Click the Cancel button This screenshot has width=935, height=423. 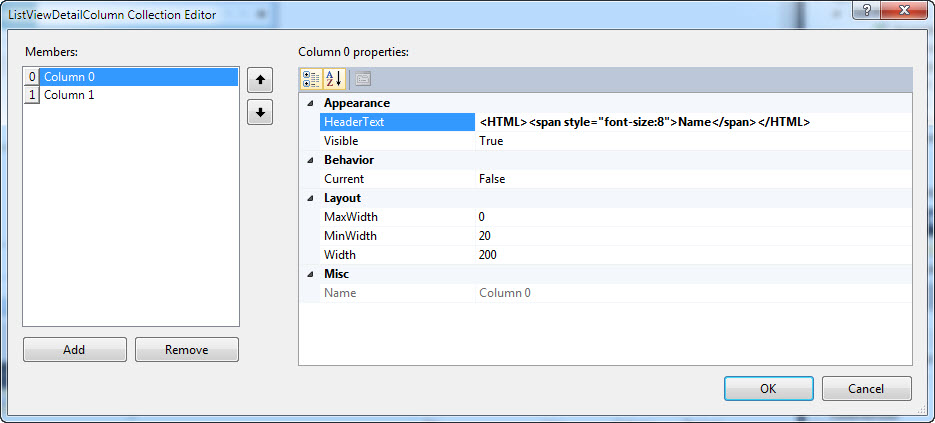point(865,388)
